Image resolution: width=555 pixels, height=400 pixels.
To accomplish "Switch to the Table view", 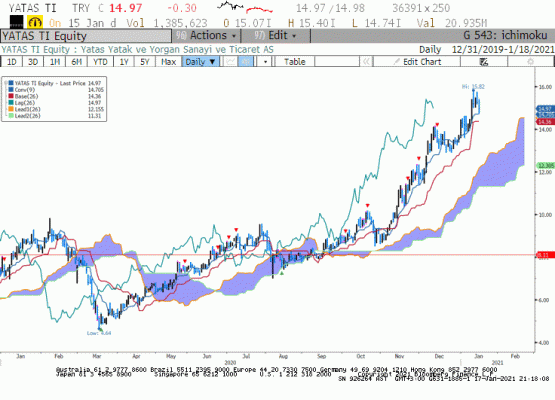I will (294, 62).
